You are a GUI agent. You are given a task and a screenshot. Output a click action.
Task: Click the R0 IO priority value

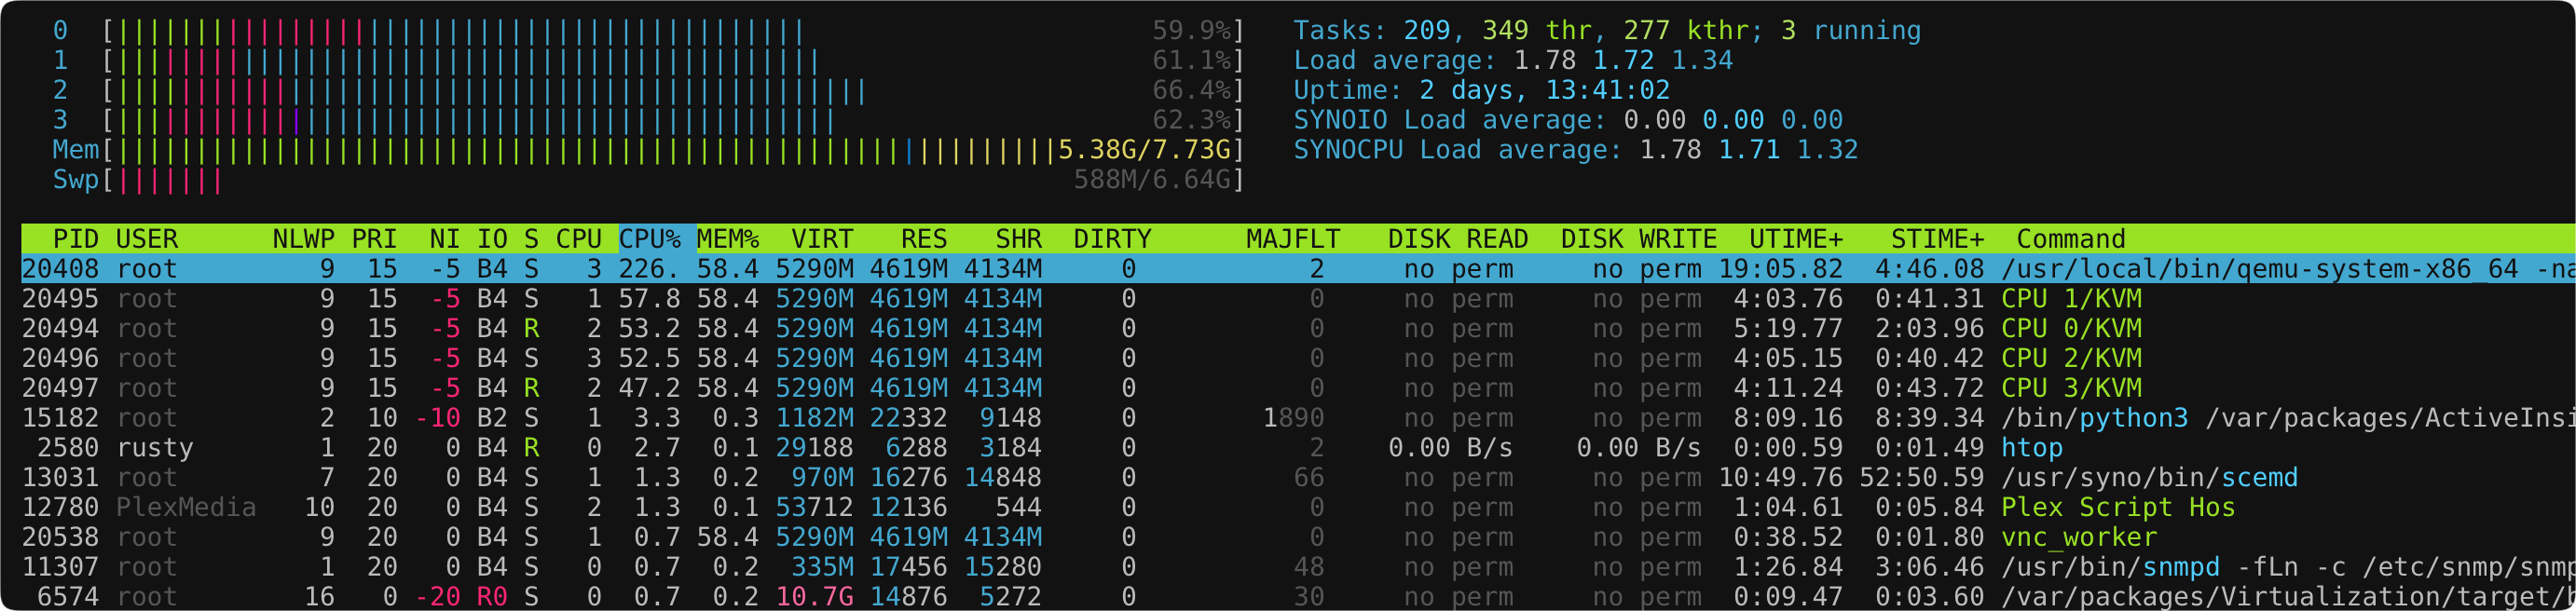(x=492, y=597)
